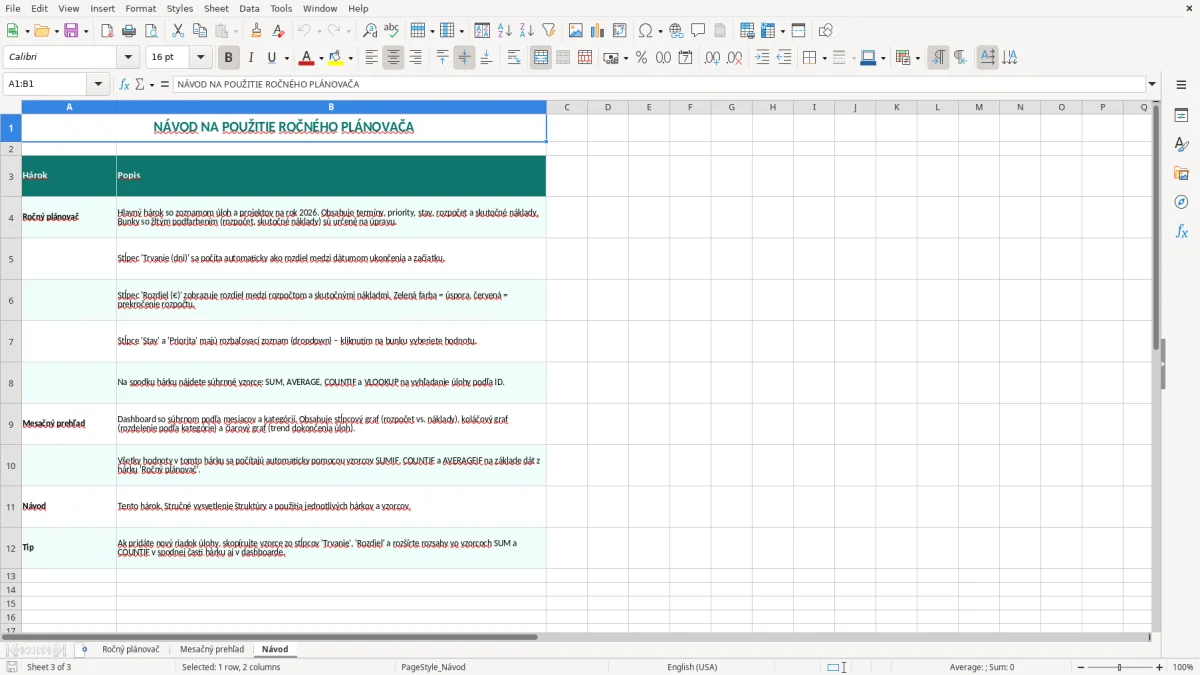
Task: Open the Select Function dropdown arrow
Action: [x=152, y=84]
